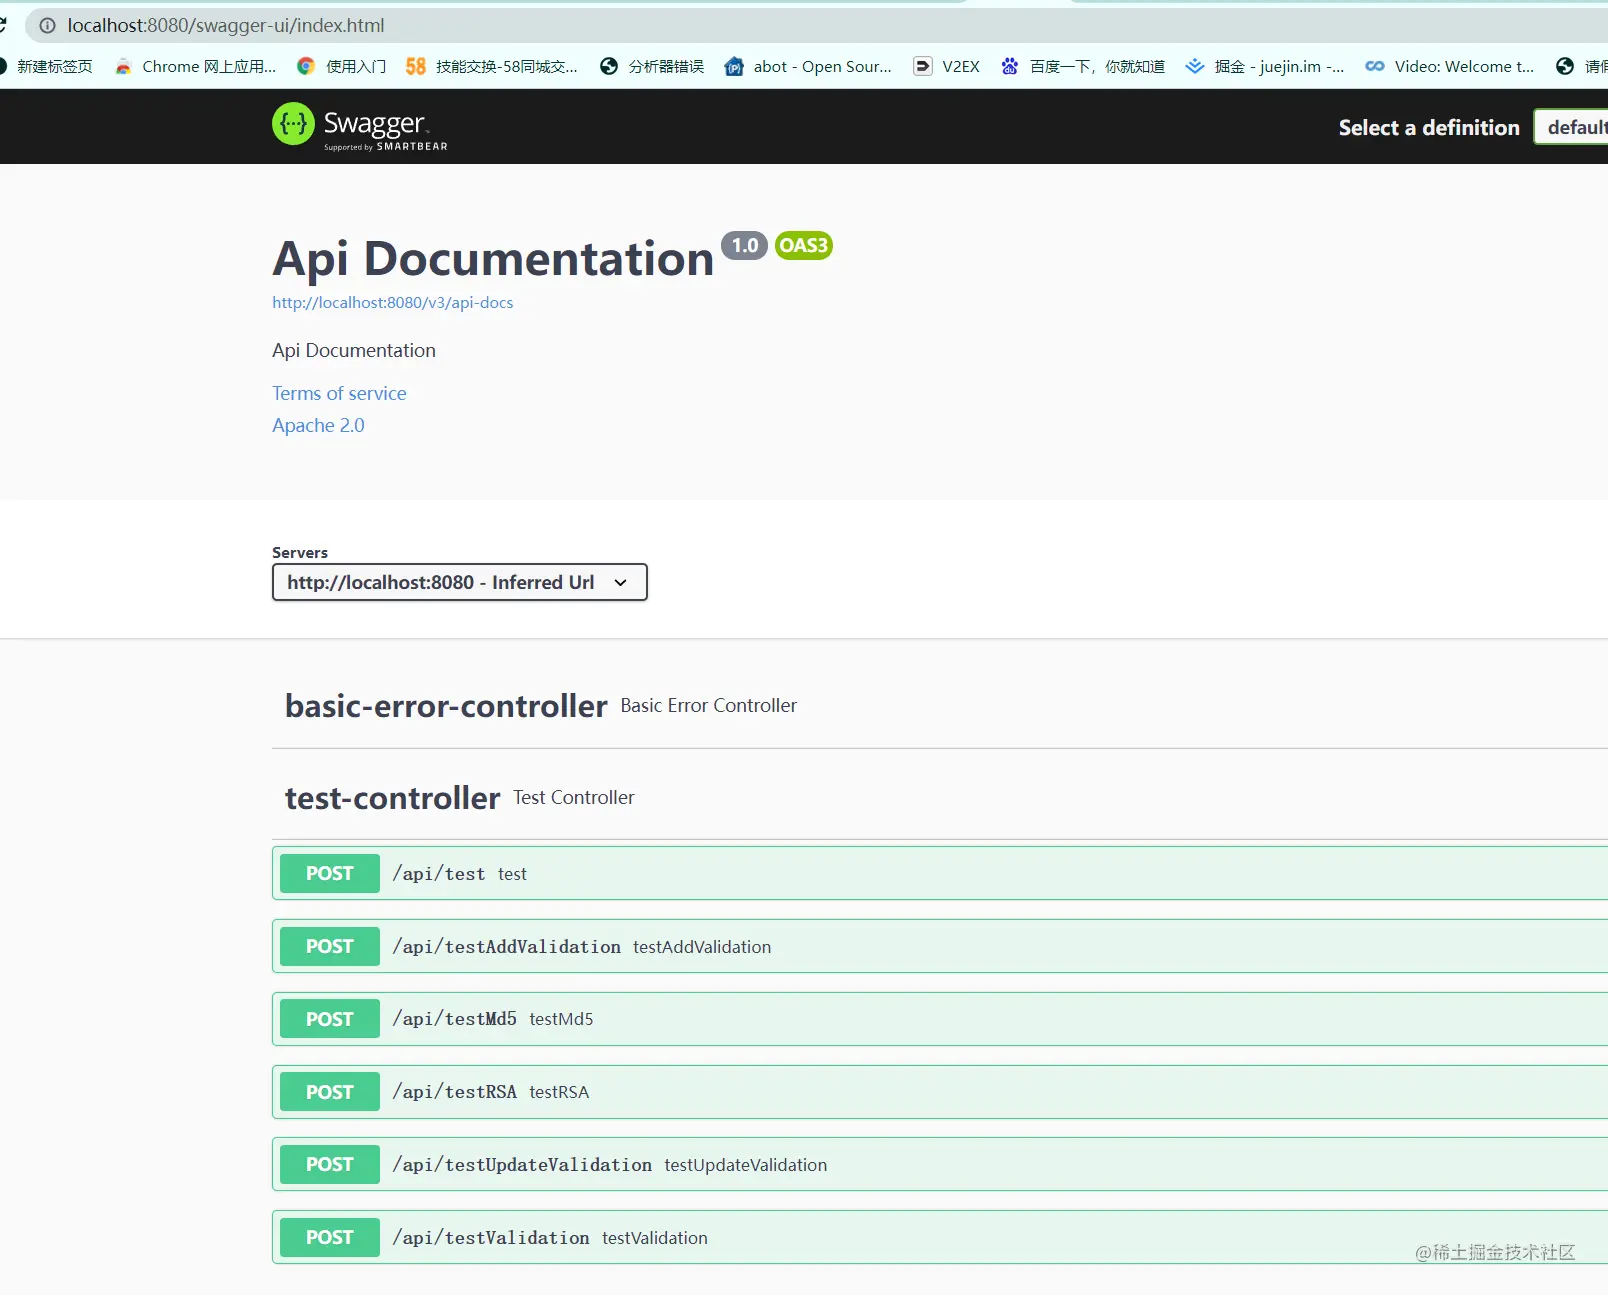Open the juejin.im bookmark
The height and width of the screenshot is (1295, 1608).
coord(1265,66)
